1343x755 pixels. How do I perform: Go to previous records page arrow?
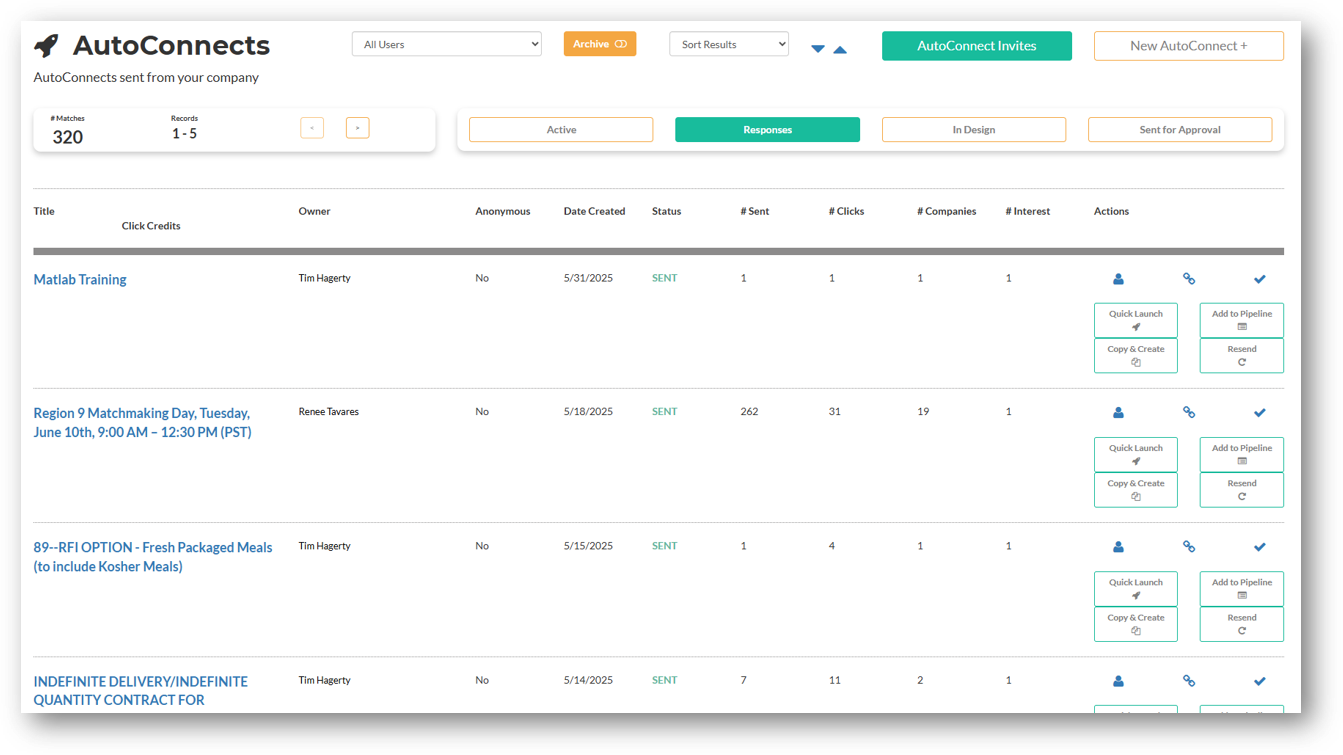(312, 128)
